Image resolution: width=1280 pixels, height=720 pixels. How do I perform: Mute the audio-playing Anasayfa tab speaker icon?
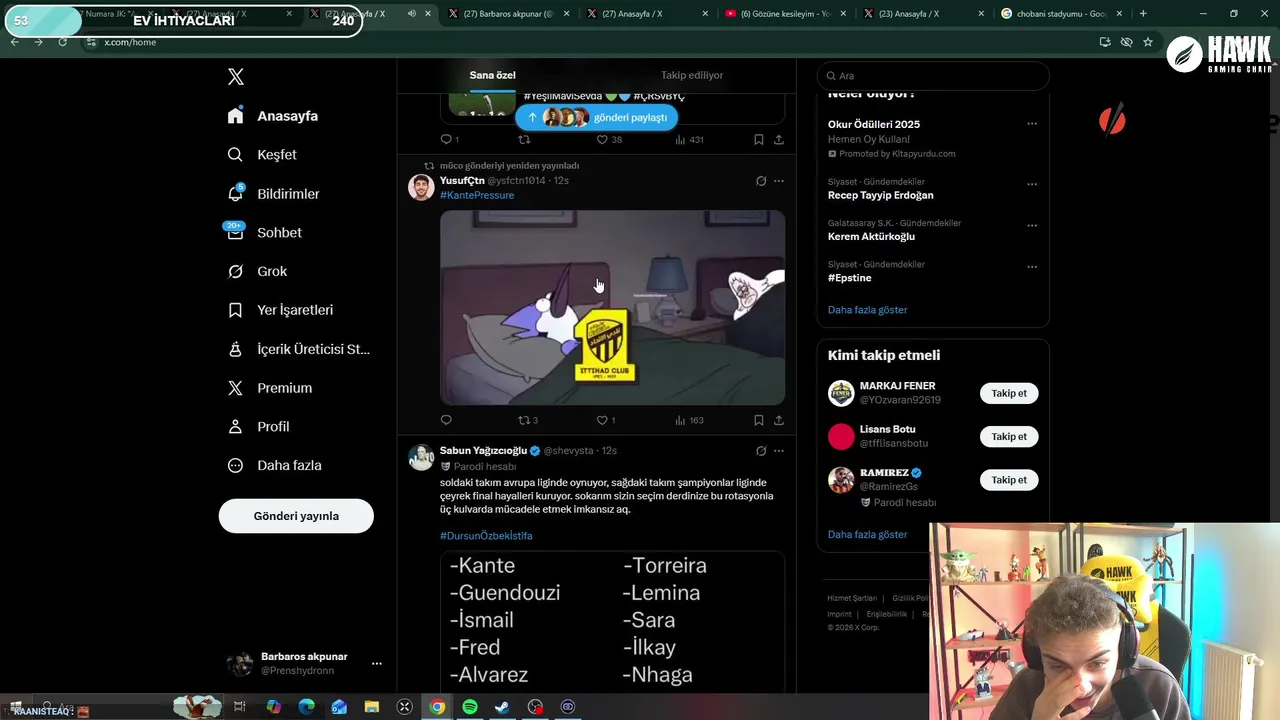pos(412,14)
